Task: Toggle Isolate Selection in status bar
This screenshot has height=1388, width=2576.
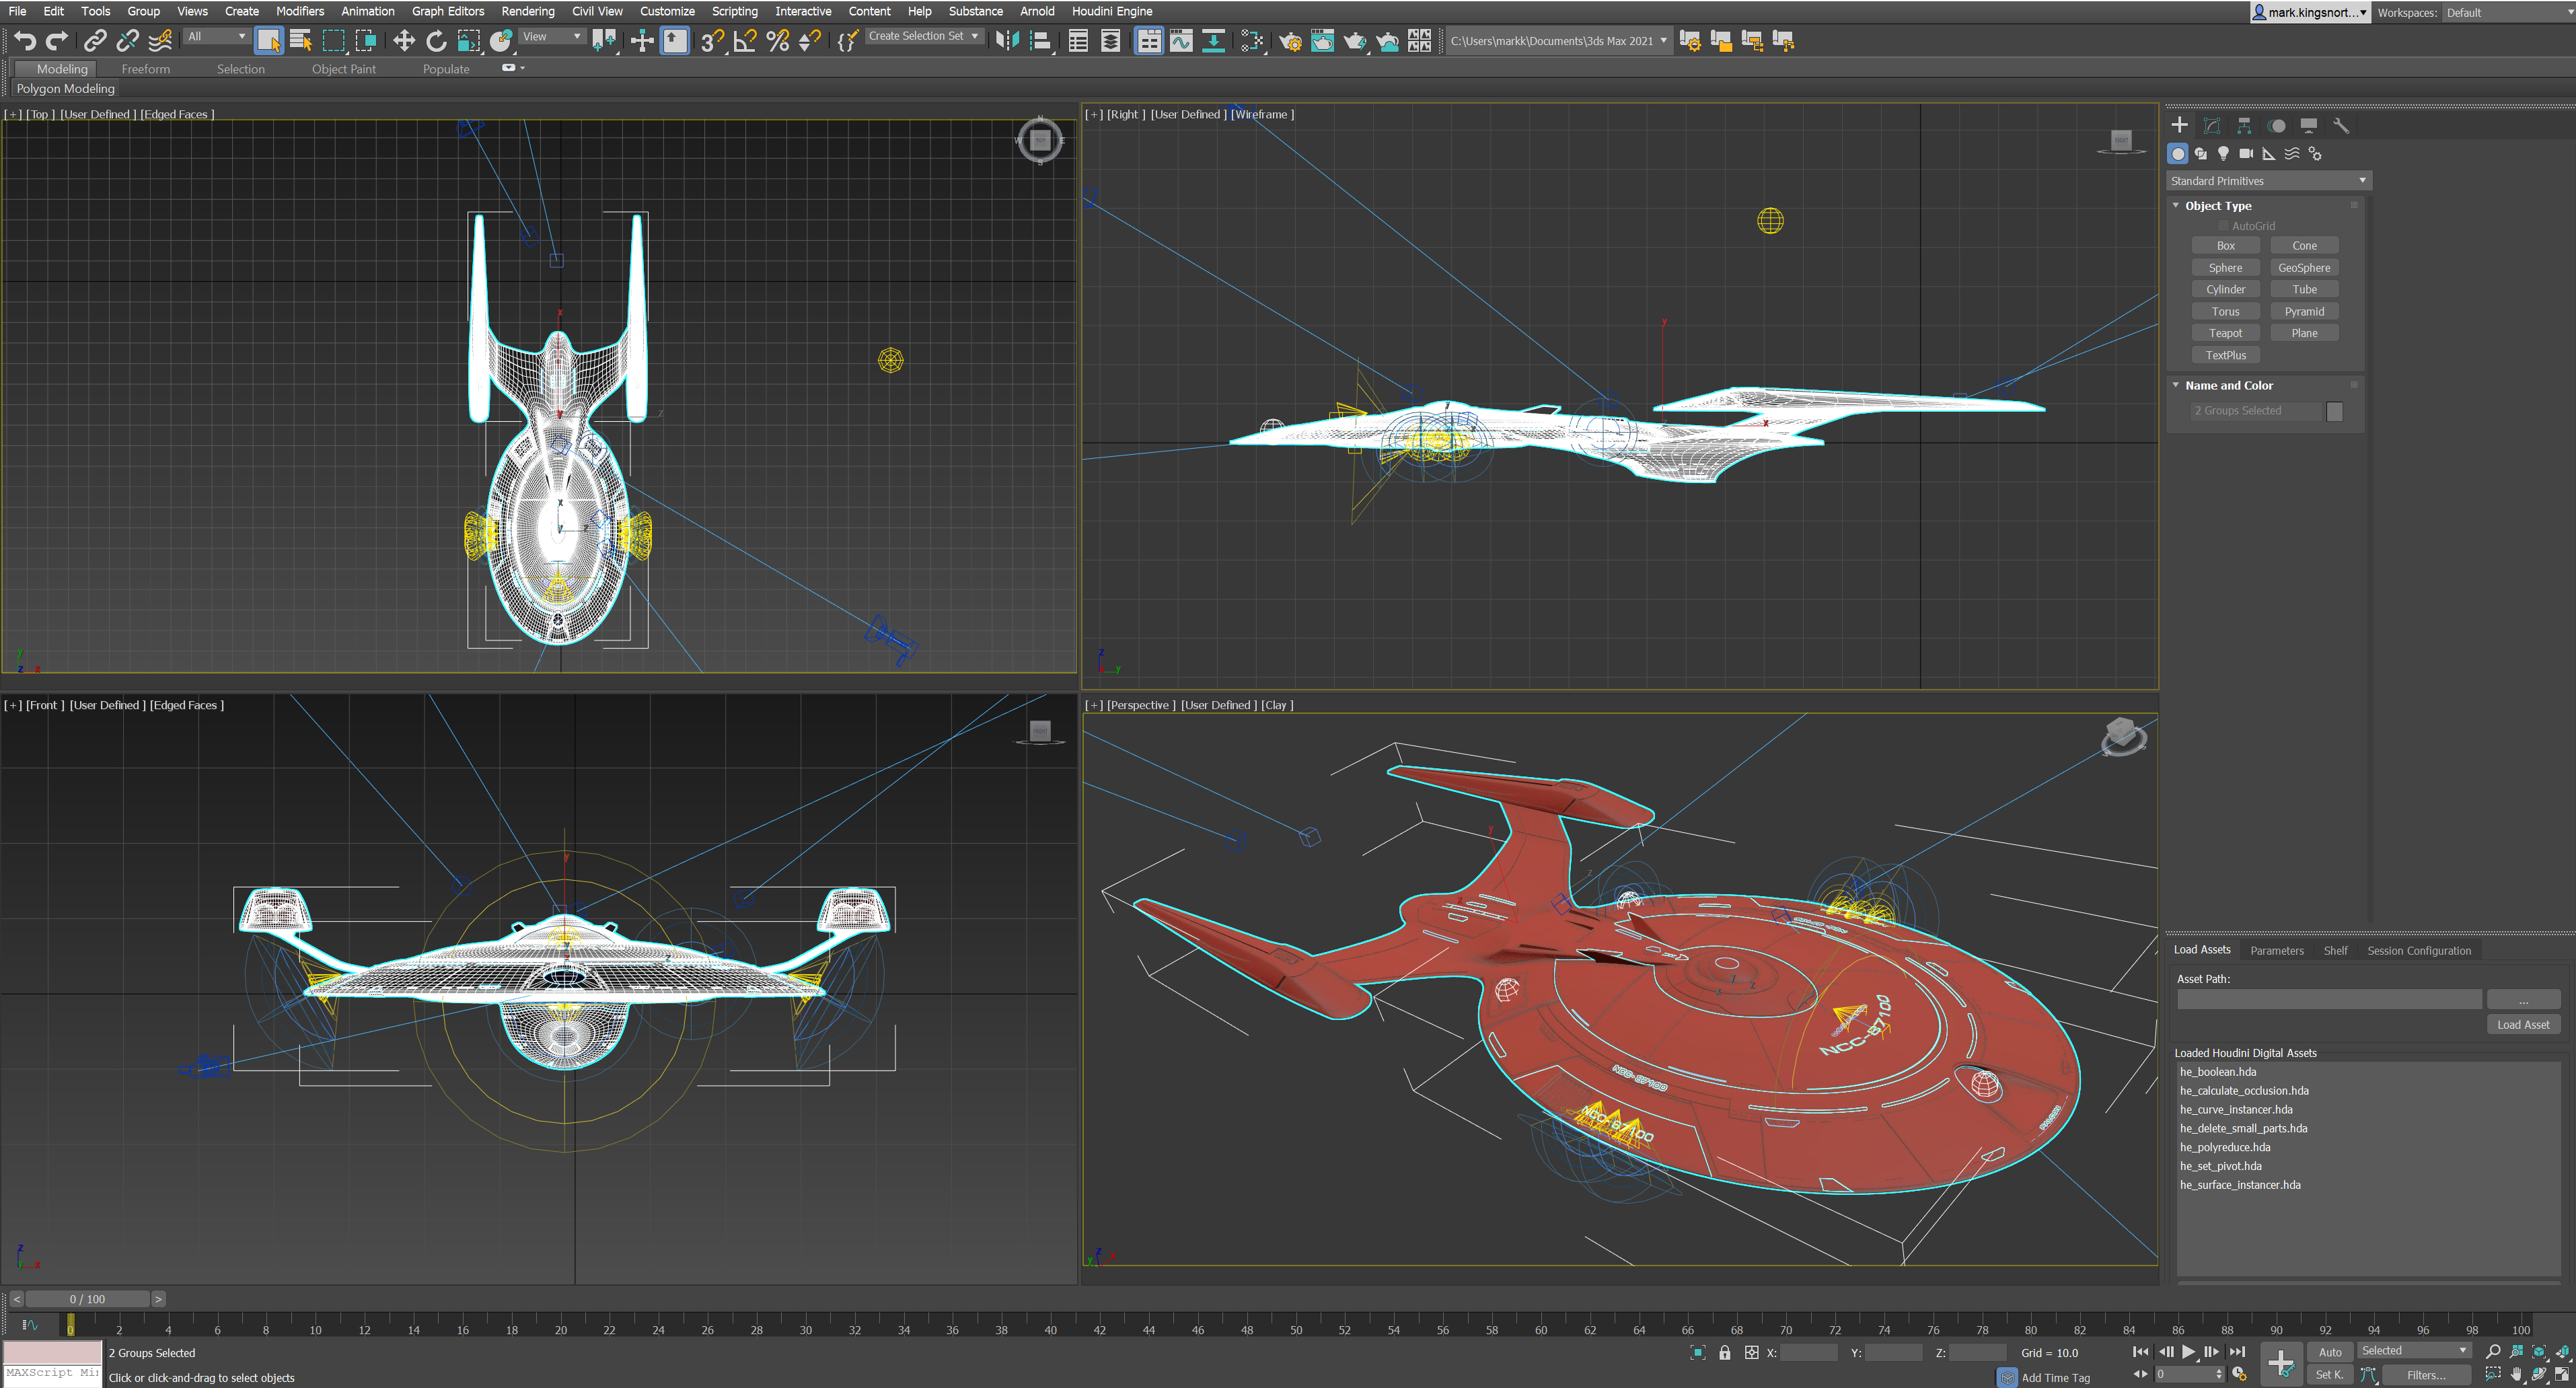Action: [x=1698, y=1353]
